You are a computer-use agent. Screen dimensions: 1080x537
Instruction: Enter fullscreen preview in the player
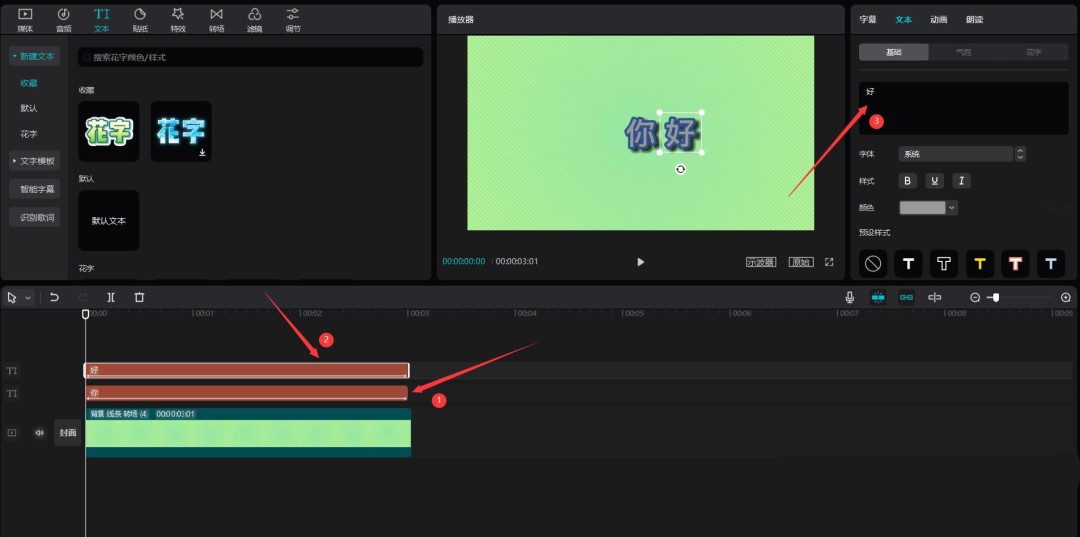click(x=829, y=262)
